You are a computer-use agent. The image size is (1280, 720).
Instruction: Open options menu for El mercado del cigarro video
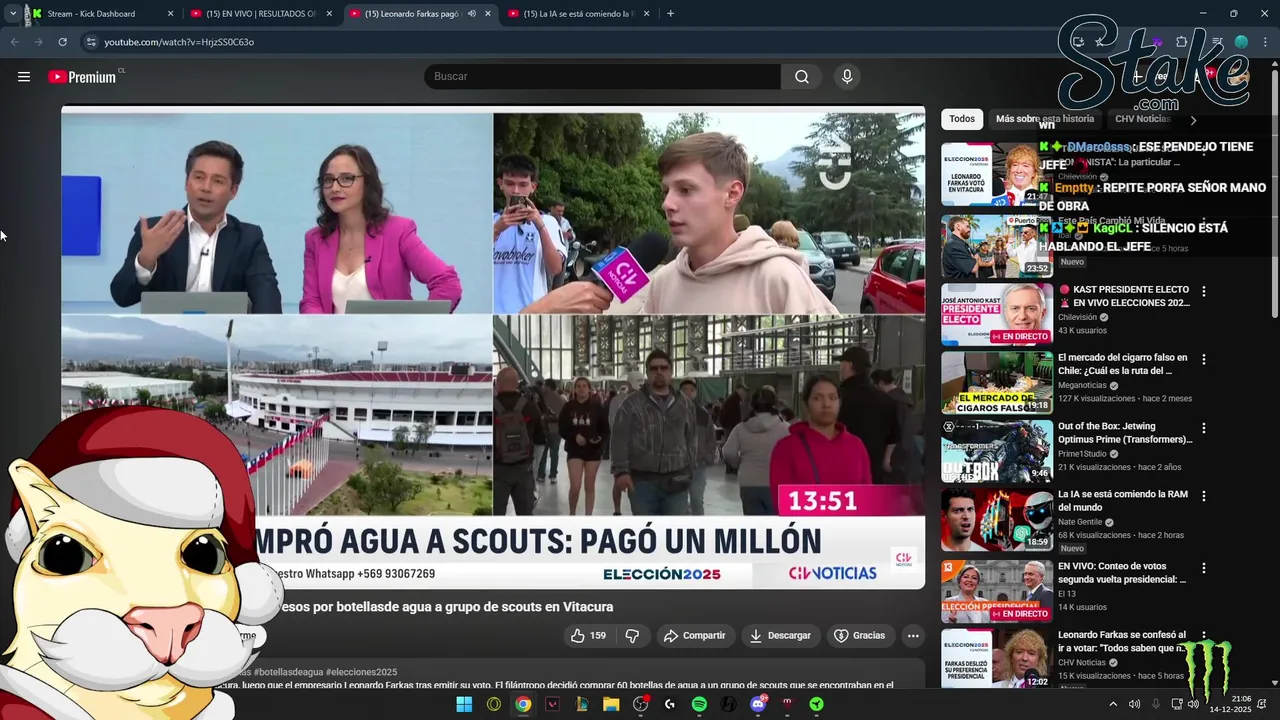coord(1204,359)
